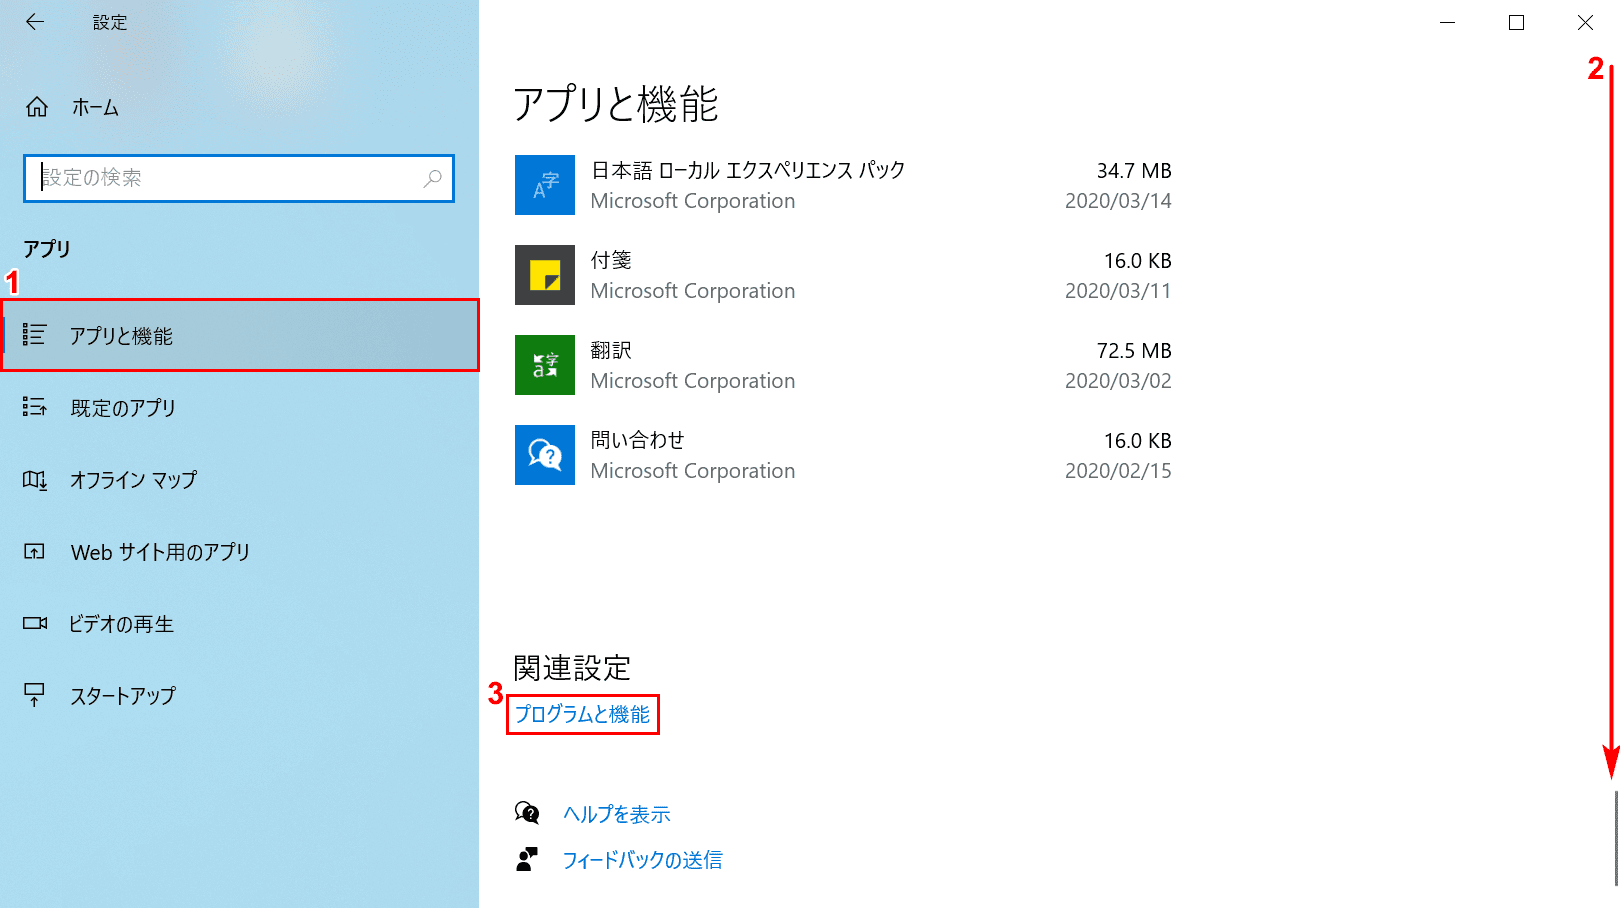Click the ビデオの再生 camera icon
Viewport: 1620px width, 908px height.
[35, 624]
